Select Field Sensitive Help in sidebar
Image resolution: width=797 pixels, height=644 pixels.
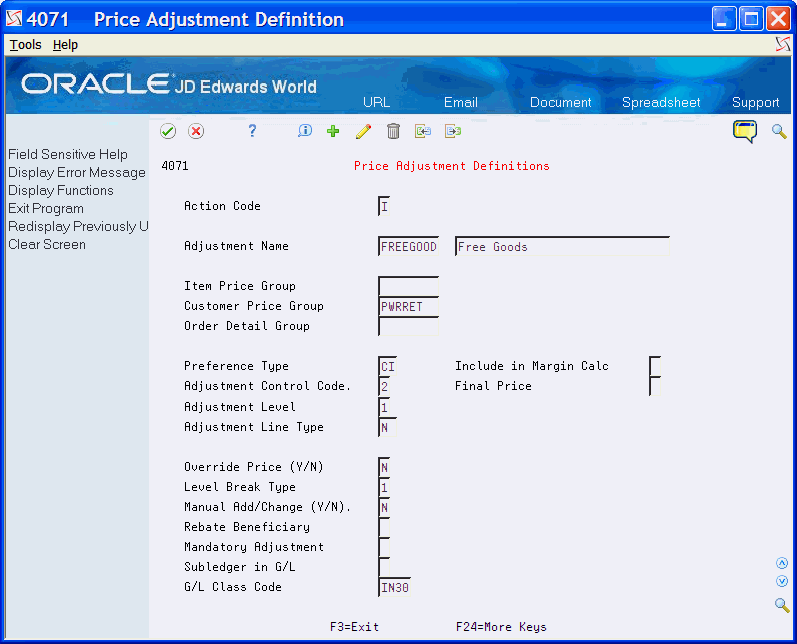point(68,154)
